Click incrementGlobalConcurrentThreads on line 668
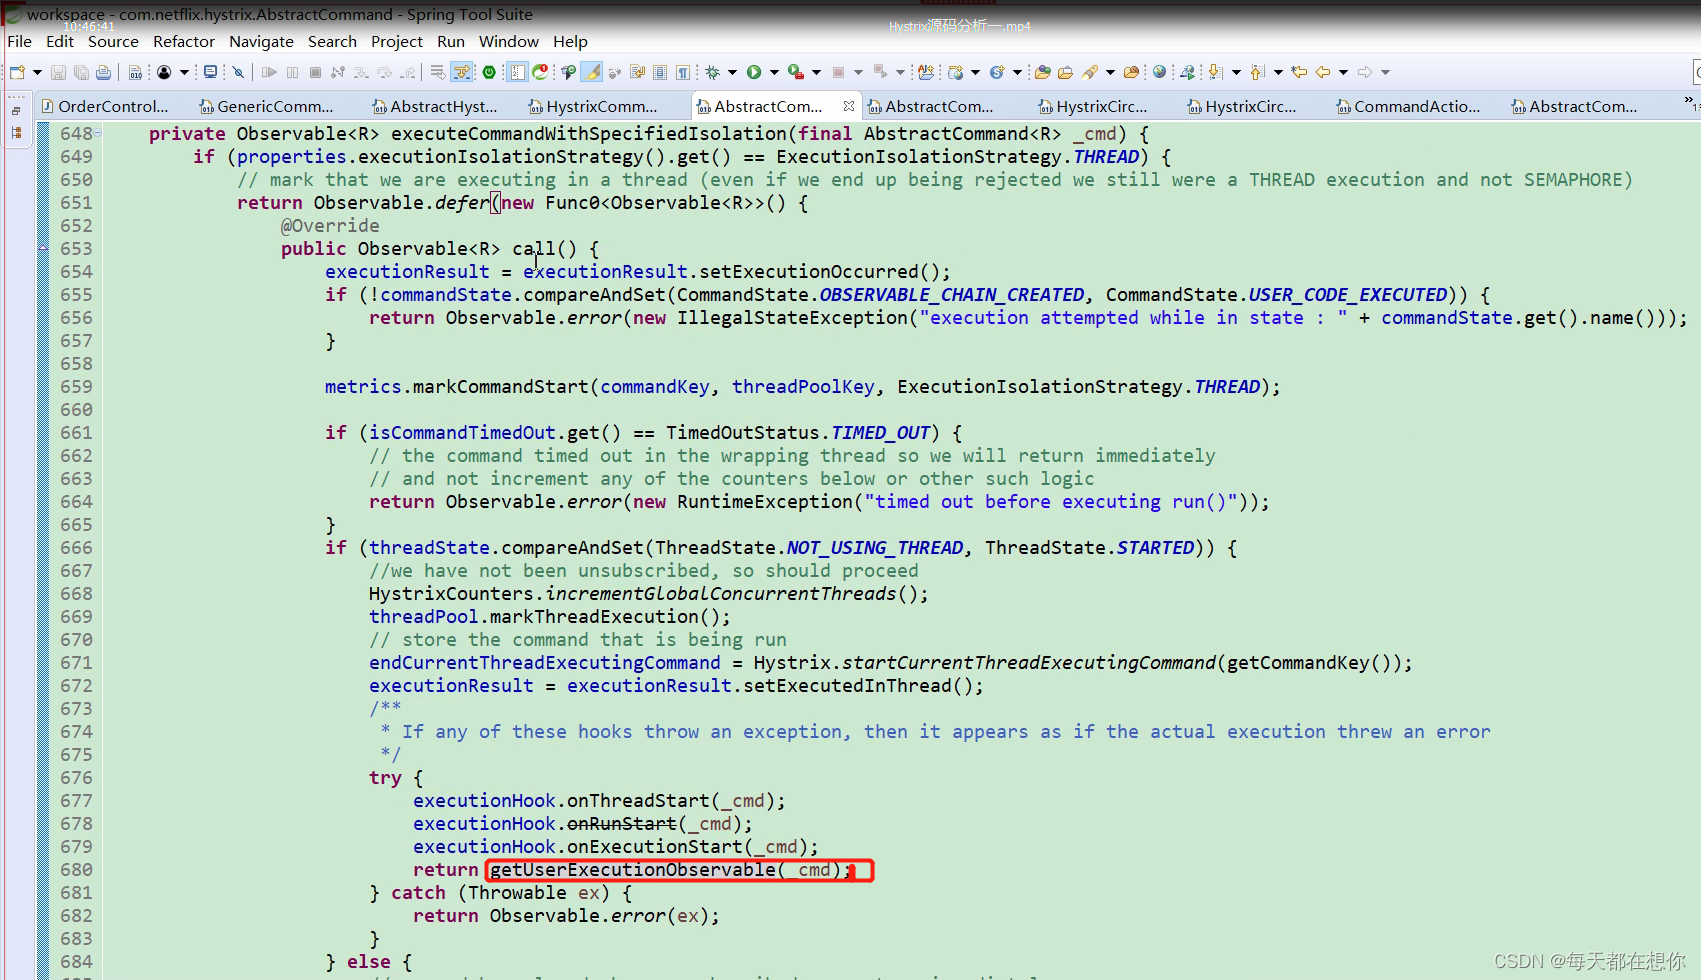This screenshot has height=980, width=1701. point(720,594)
